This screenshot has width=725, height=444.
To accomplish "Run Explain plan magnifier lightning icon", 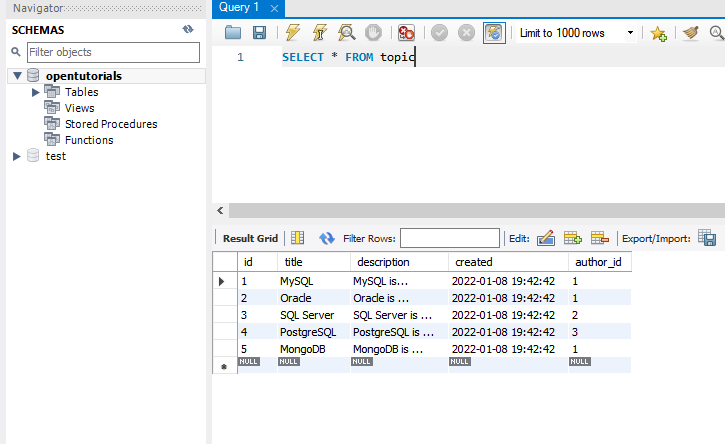I will pos(346,33).
